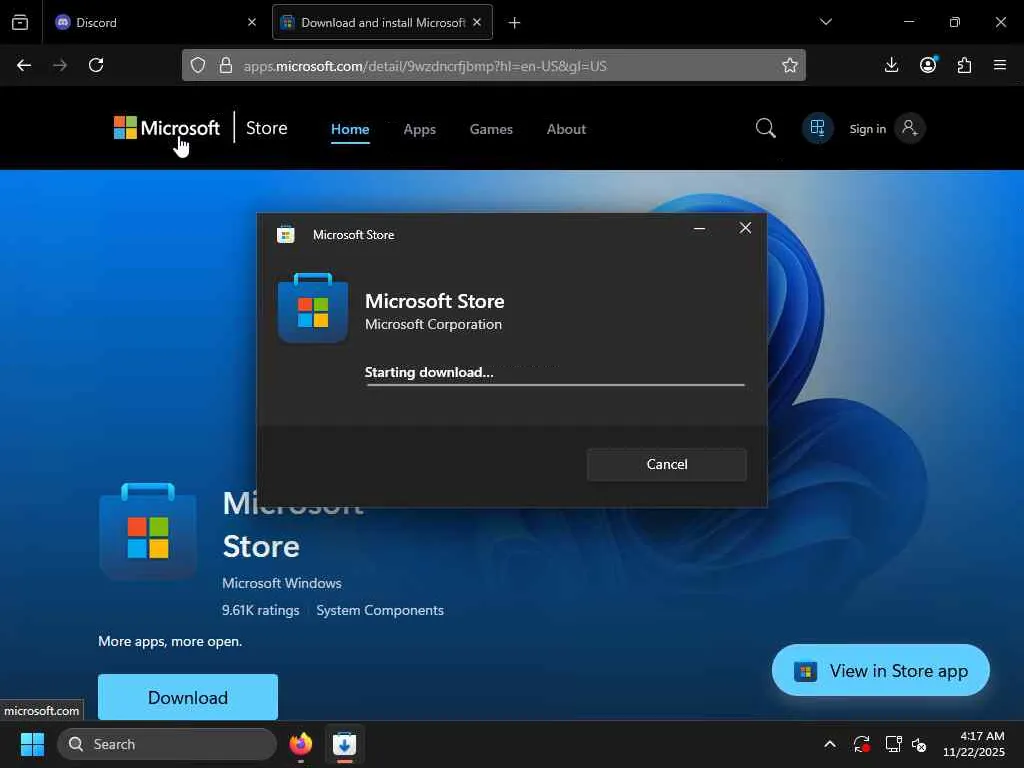Click the Windows Update tray icon

click(x=861, y=744)
